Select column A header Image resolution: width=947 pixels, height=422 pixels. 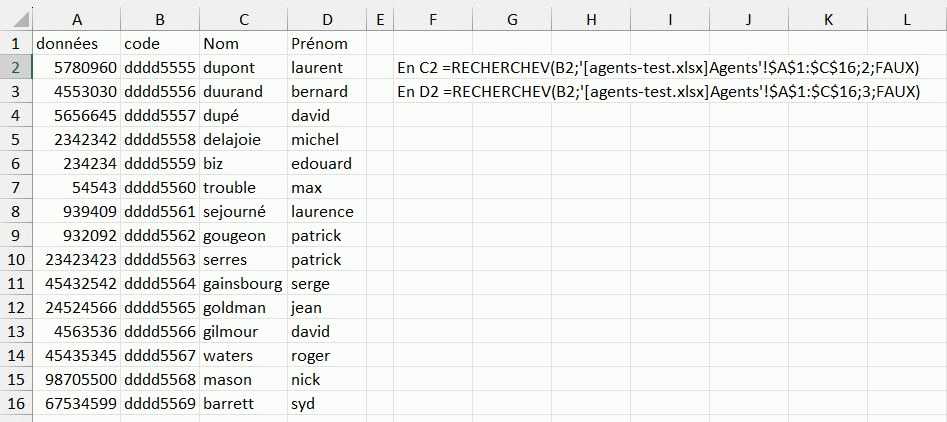pyautogui.click(x=77, y=18)
